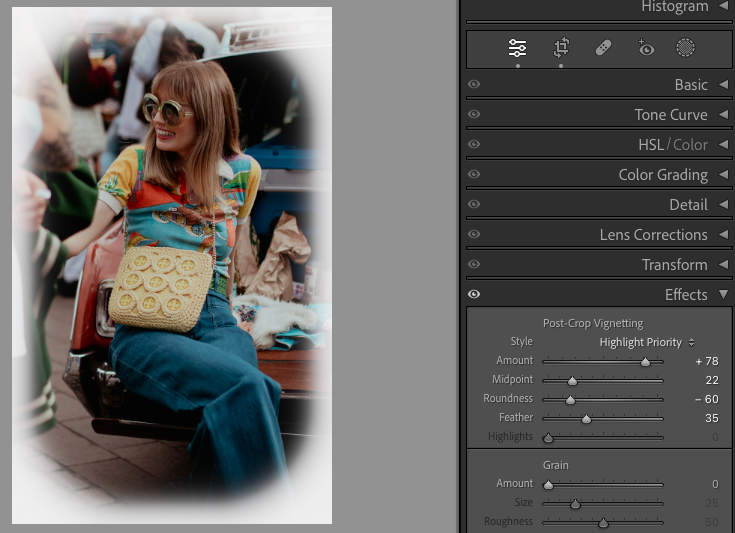Collapse the Effects panel triangle
The width and height of the screenshot is (735, 533).
click(723, 295)
